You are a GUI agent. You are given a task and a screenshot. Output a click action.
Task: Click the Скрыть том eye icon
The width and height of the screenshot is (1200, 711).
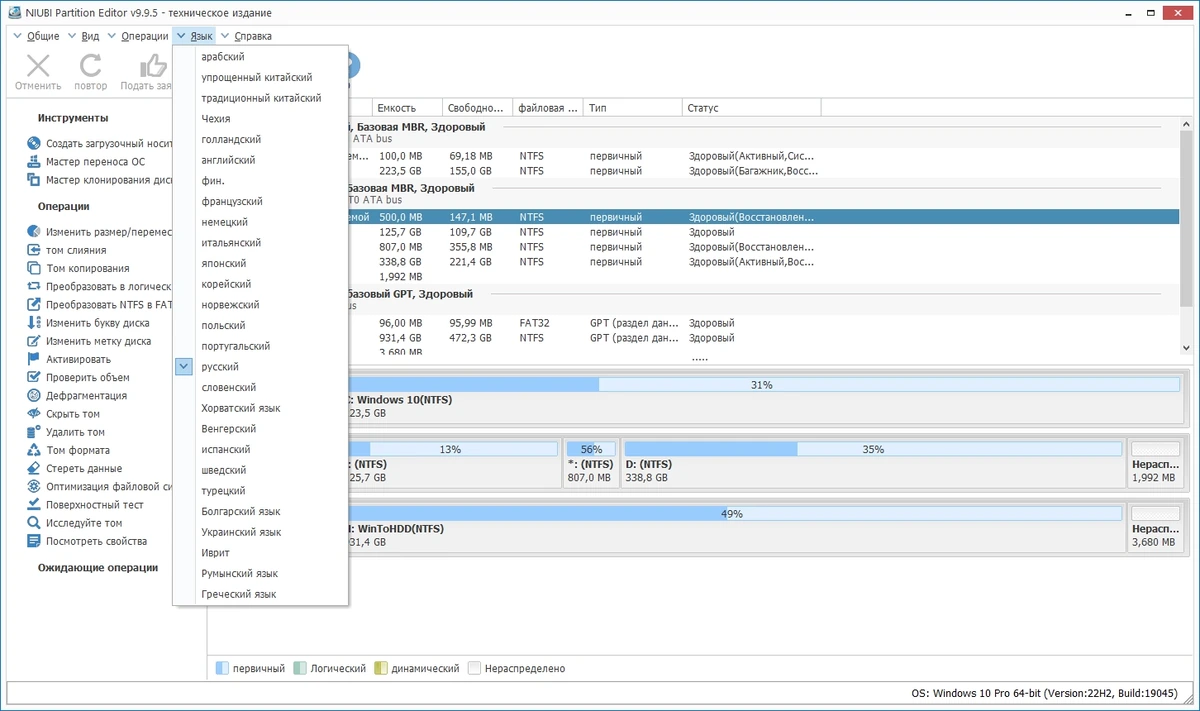click(34, 414)
